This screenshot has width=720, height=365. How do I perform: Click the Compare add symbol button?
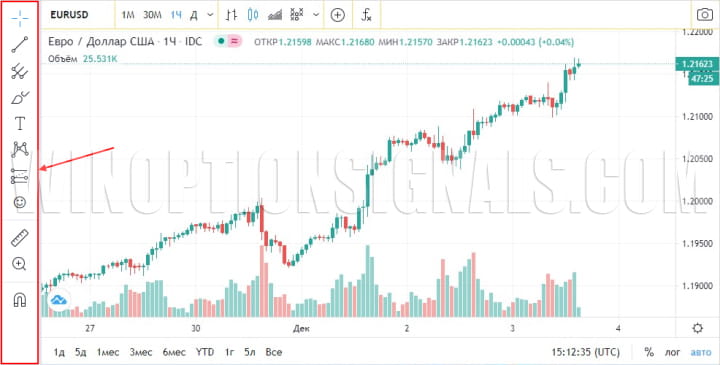tap(338, 15)
